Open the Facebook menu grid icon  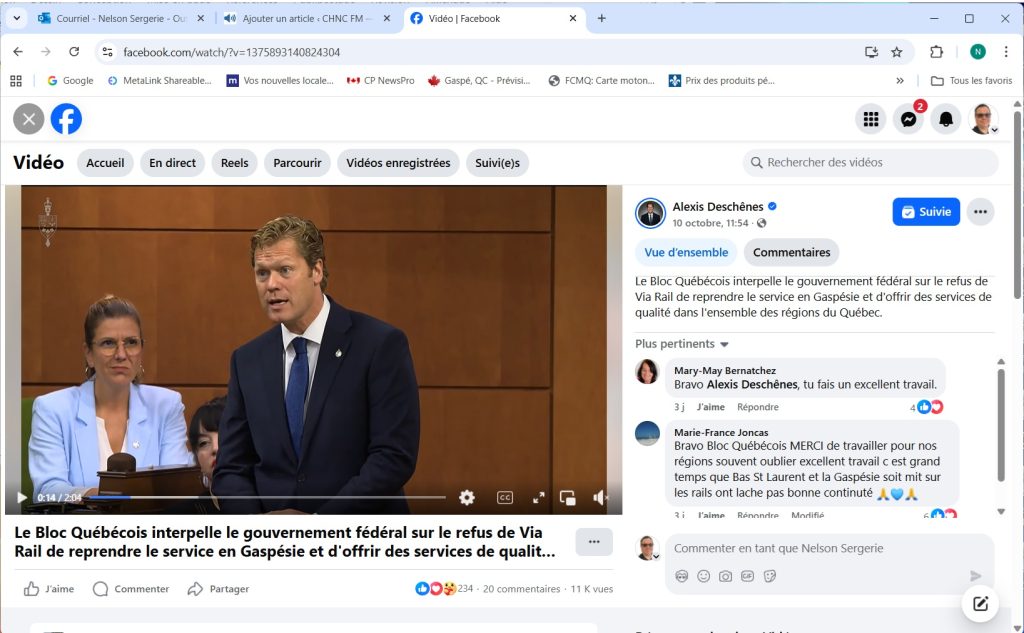tap(871, 120)
